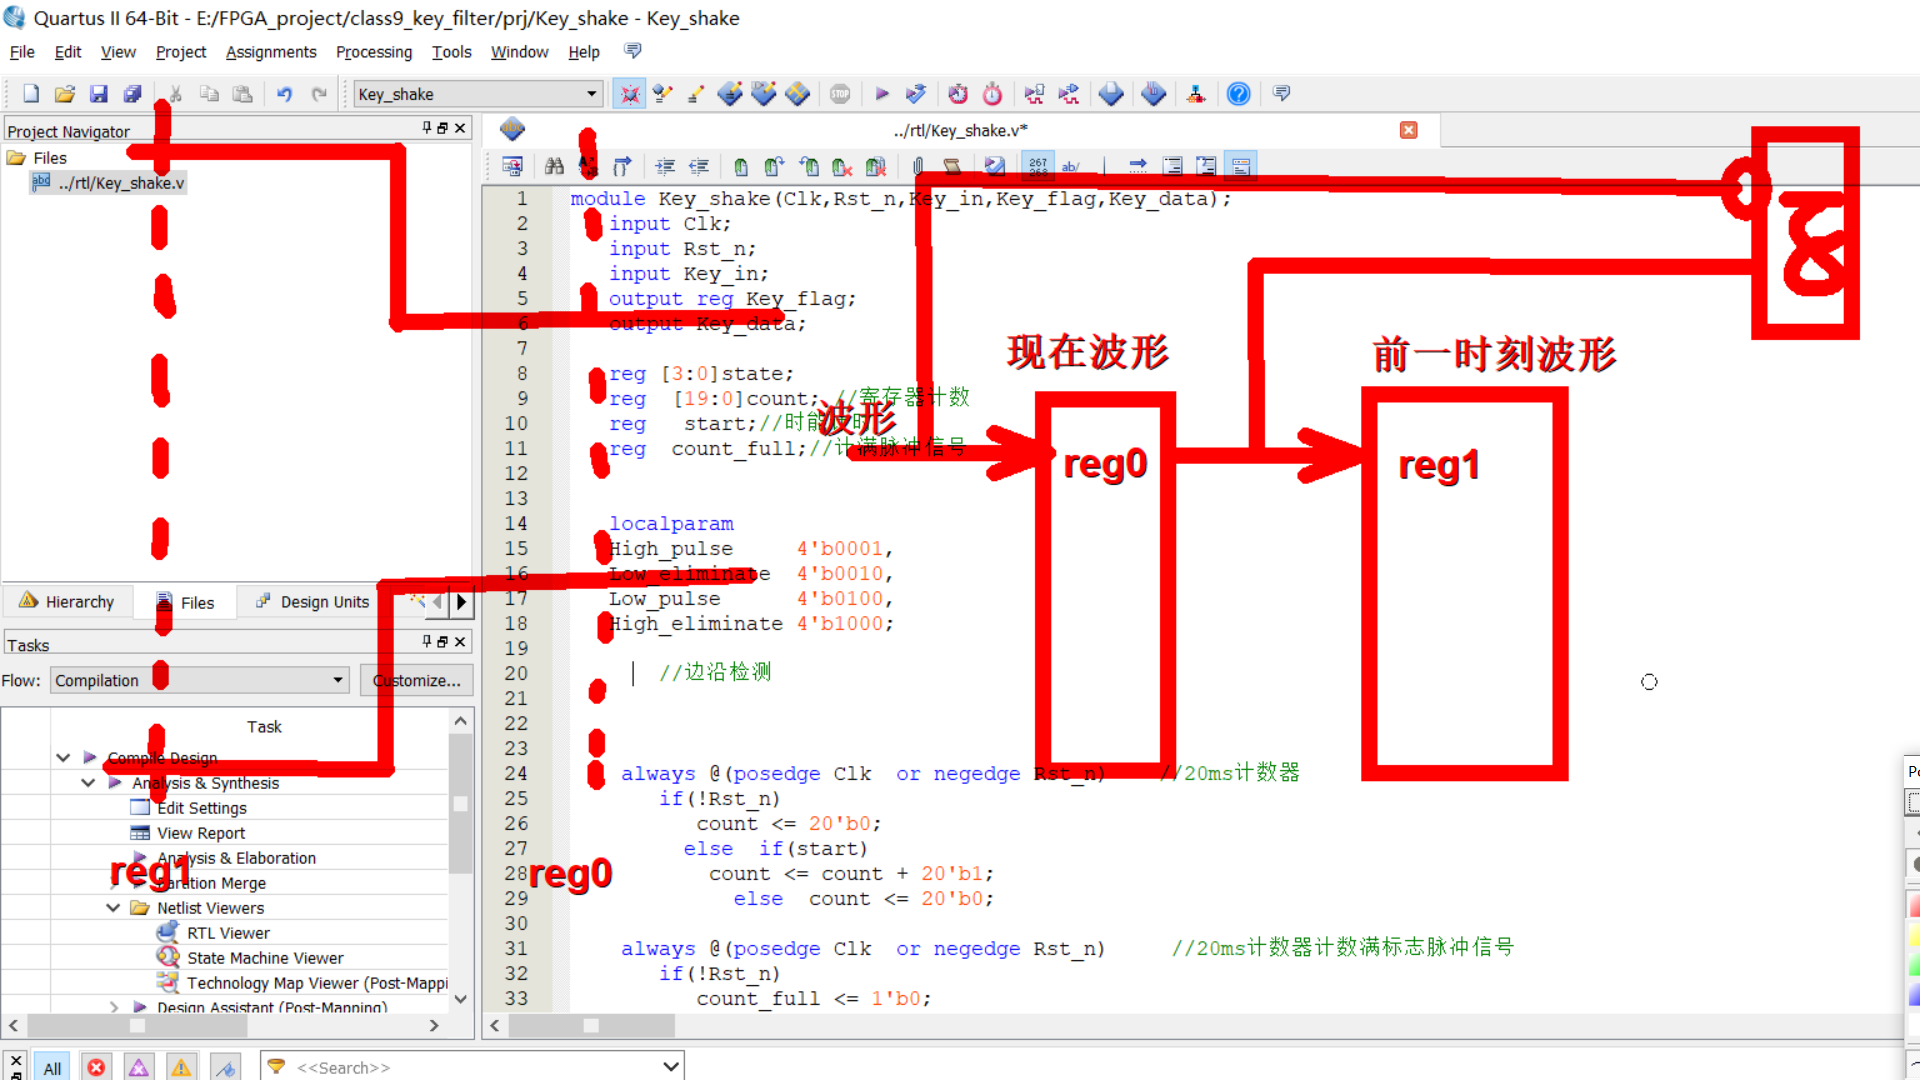Collapse the Netlist Viewers node
The height and width of the screenshot is (1080, 1920).
[x=113, y=908]
